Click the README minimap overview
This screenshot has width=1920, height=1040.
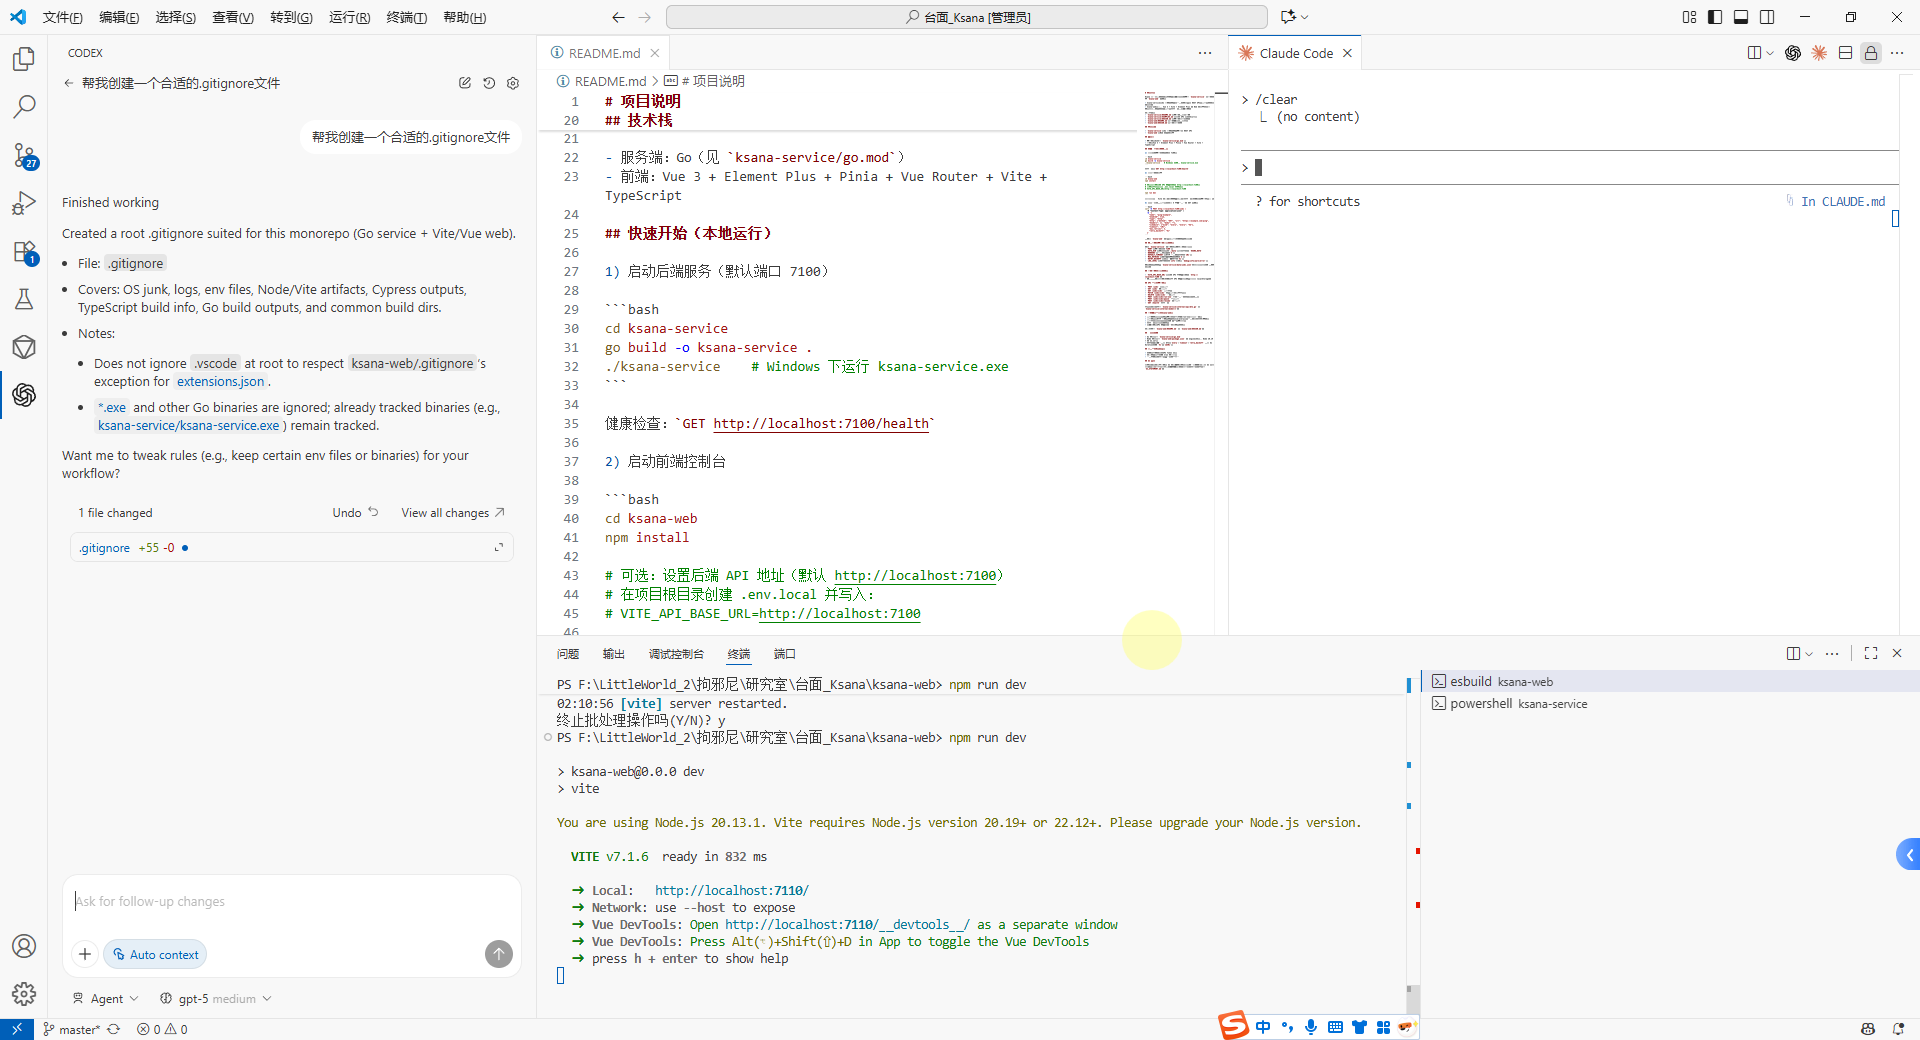pos(1179,230)
